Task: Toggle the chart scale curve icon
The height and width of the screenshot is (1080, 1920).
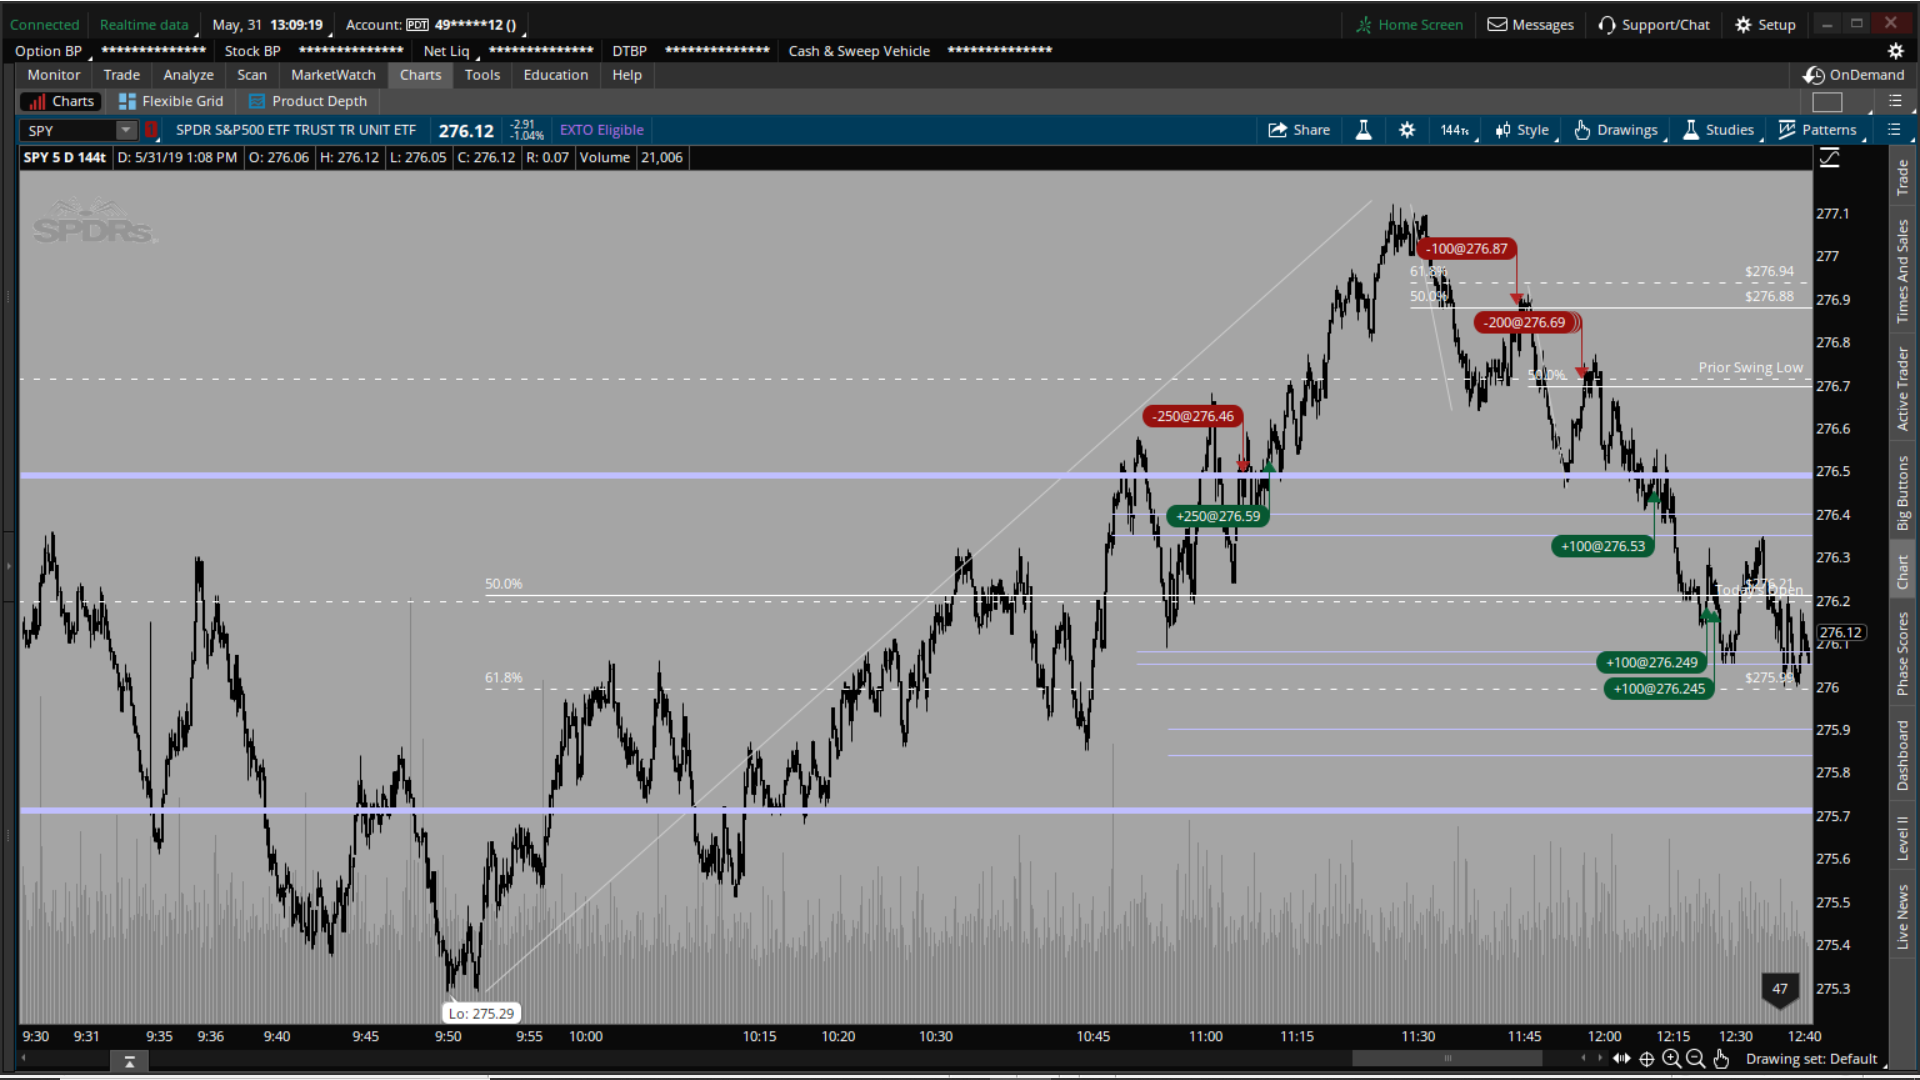Action: click(x=1829, y=158)
